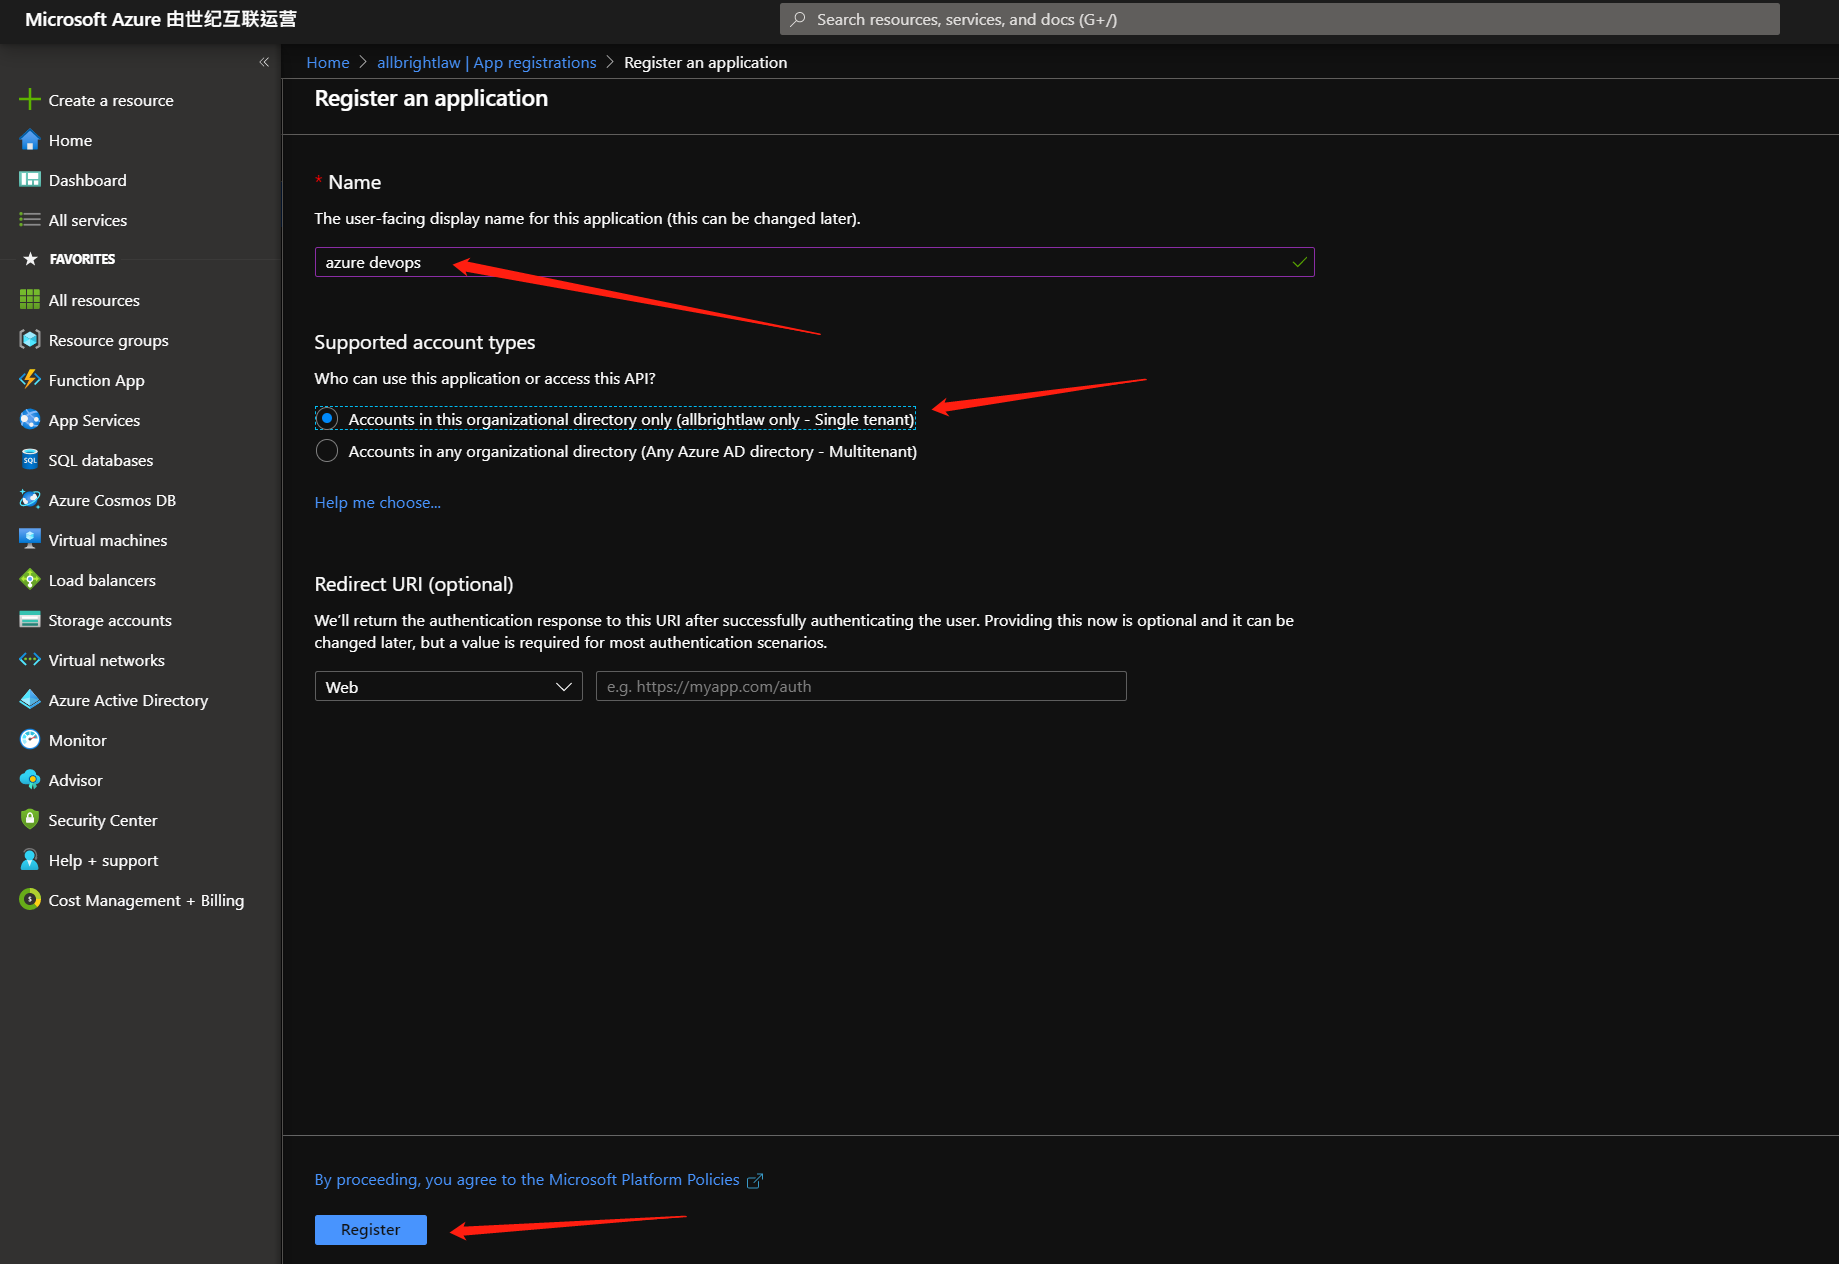Open the Help me choose link

[x=377, y=503]
